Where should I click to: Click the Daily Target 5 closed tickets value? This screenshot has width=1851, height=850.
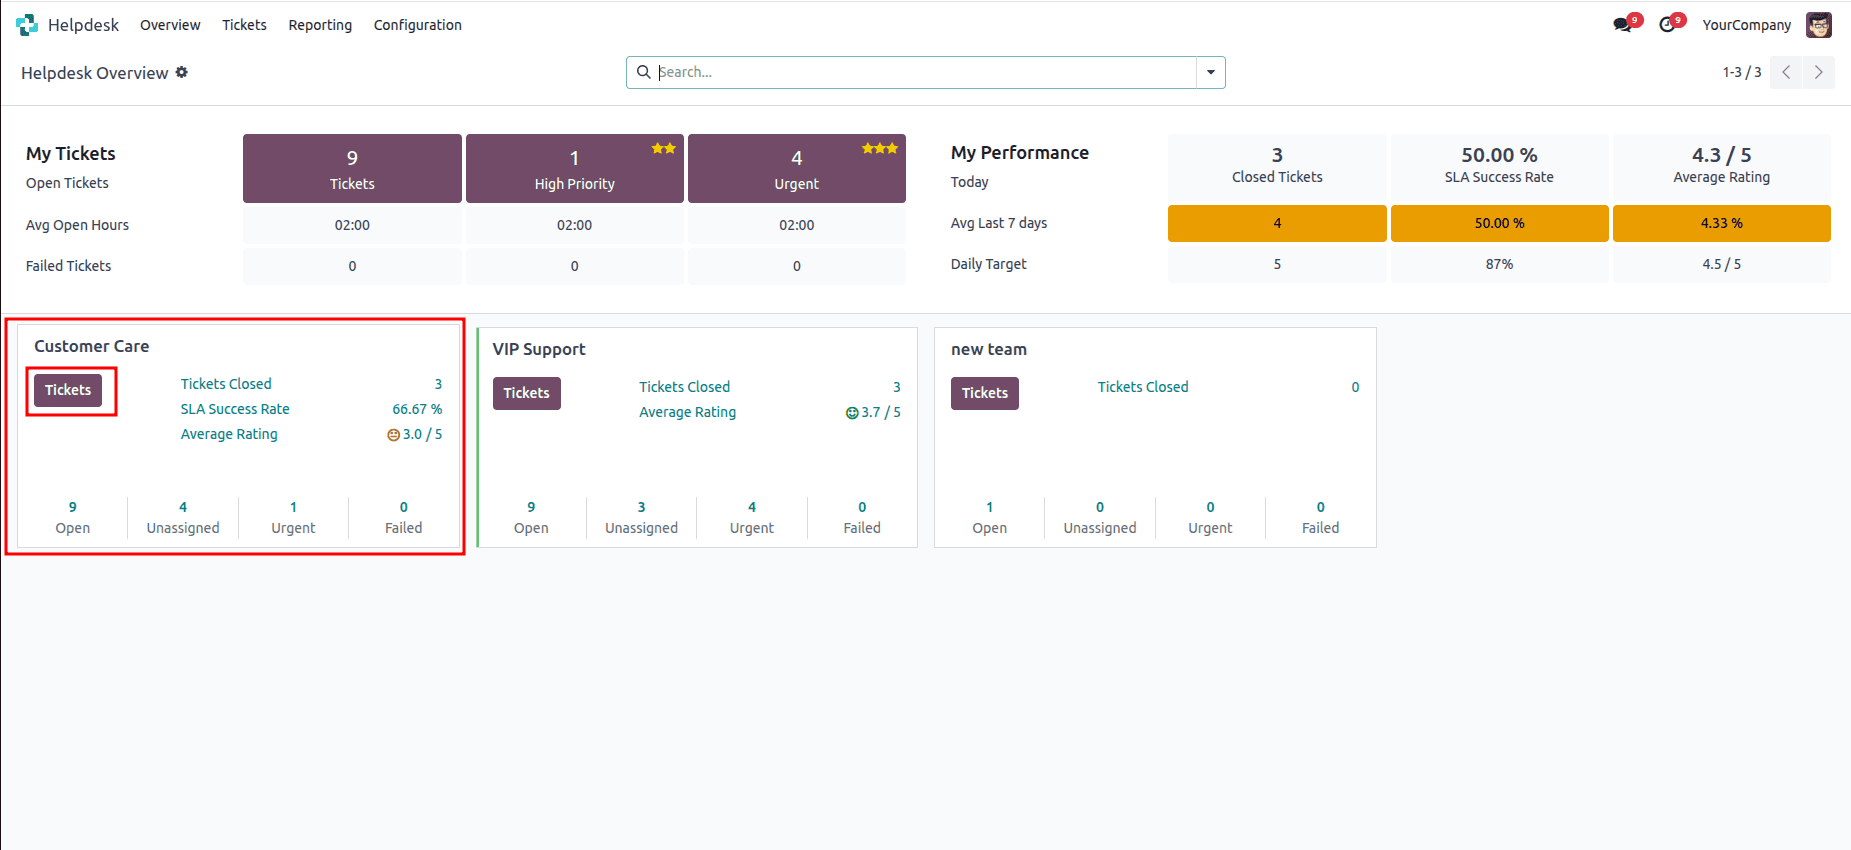tap(1277, 264)
